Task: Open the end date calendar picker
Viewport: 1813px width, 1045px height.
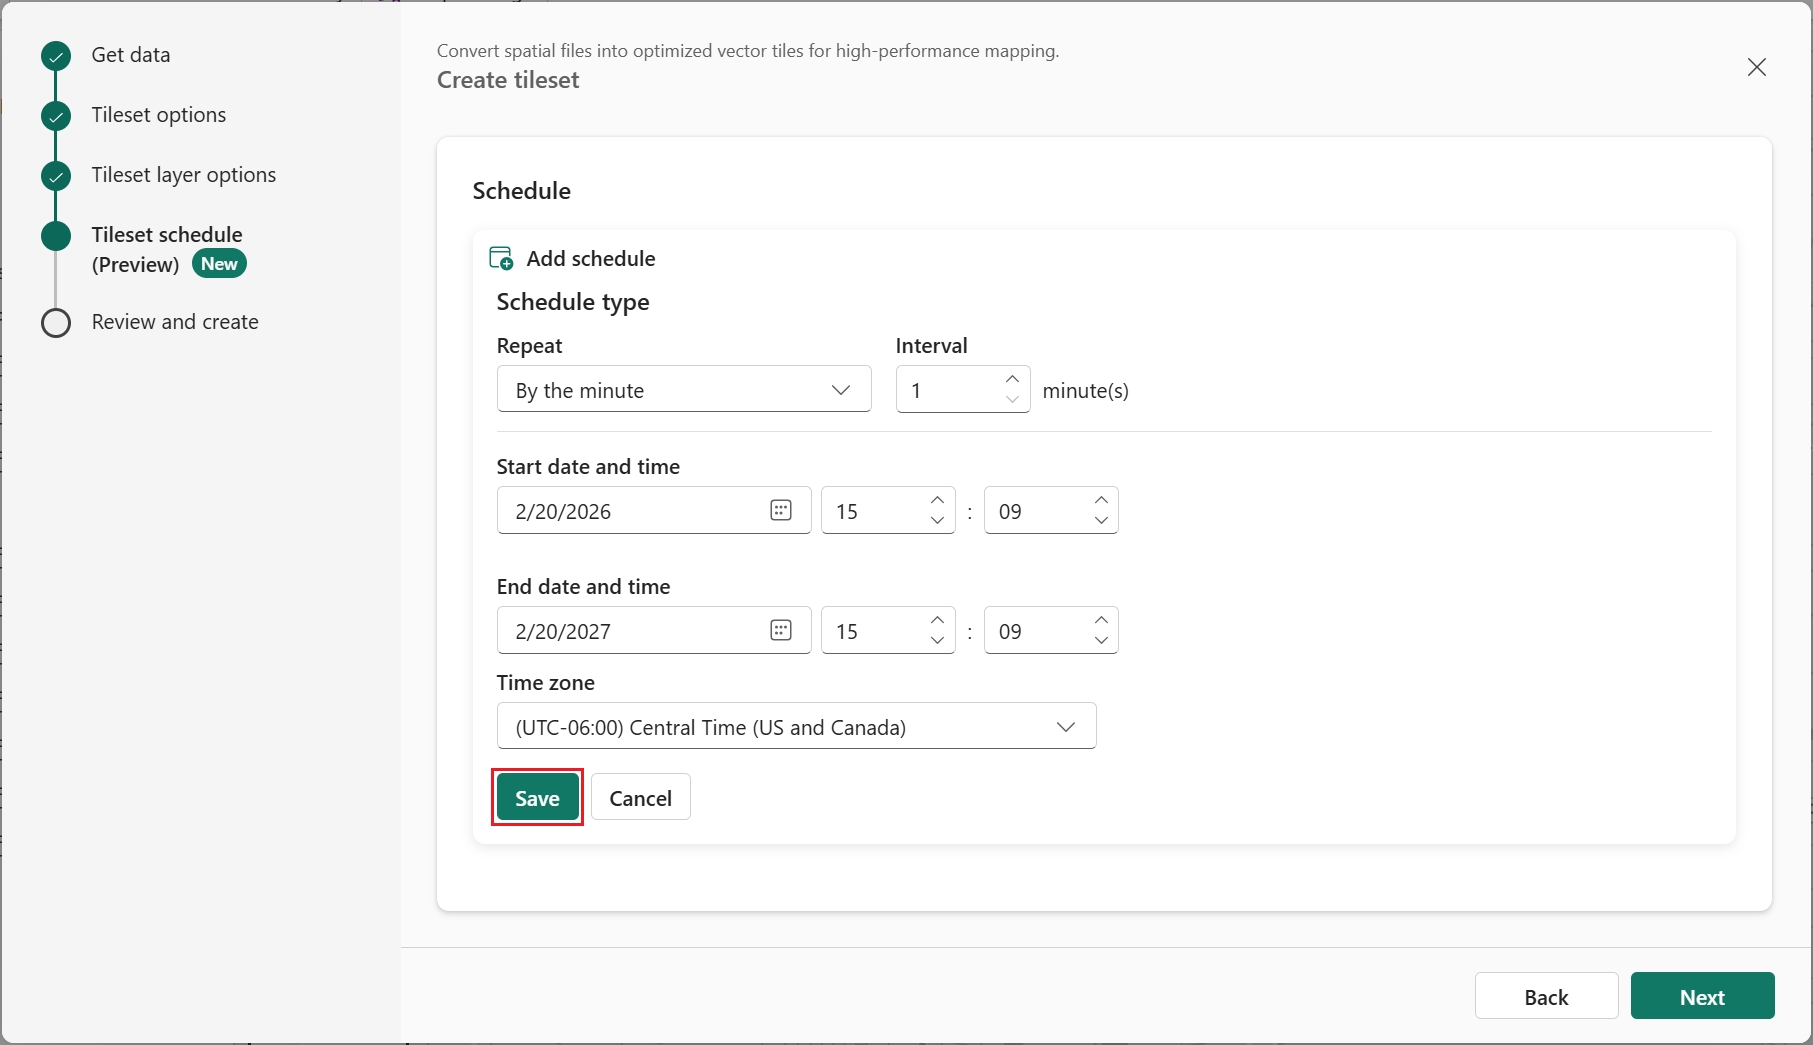Action: [781, 630]
